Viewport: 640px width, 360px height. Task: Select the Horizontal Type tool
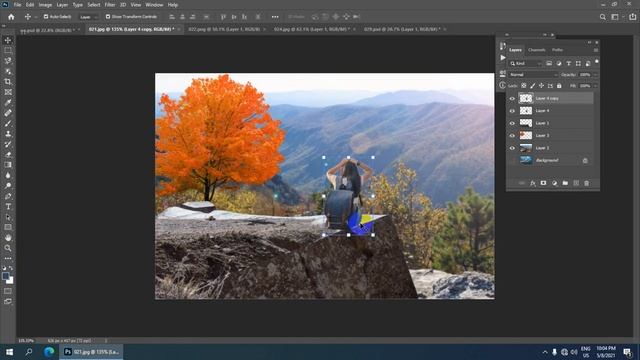[8, 207]
